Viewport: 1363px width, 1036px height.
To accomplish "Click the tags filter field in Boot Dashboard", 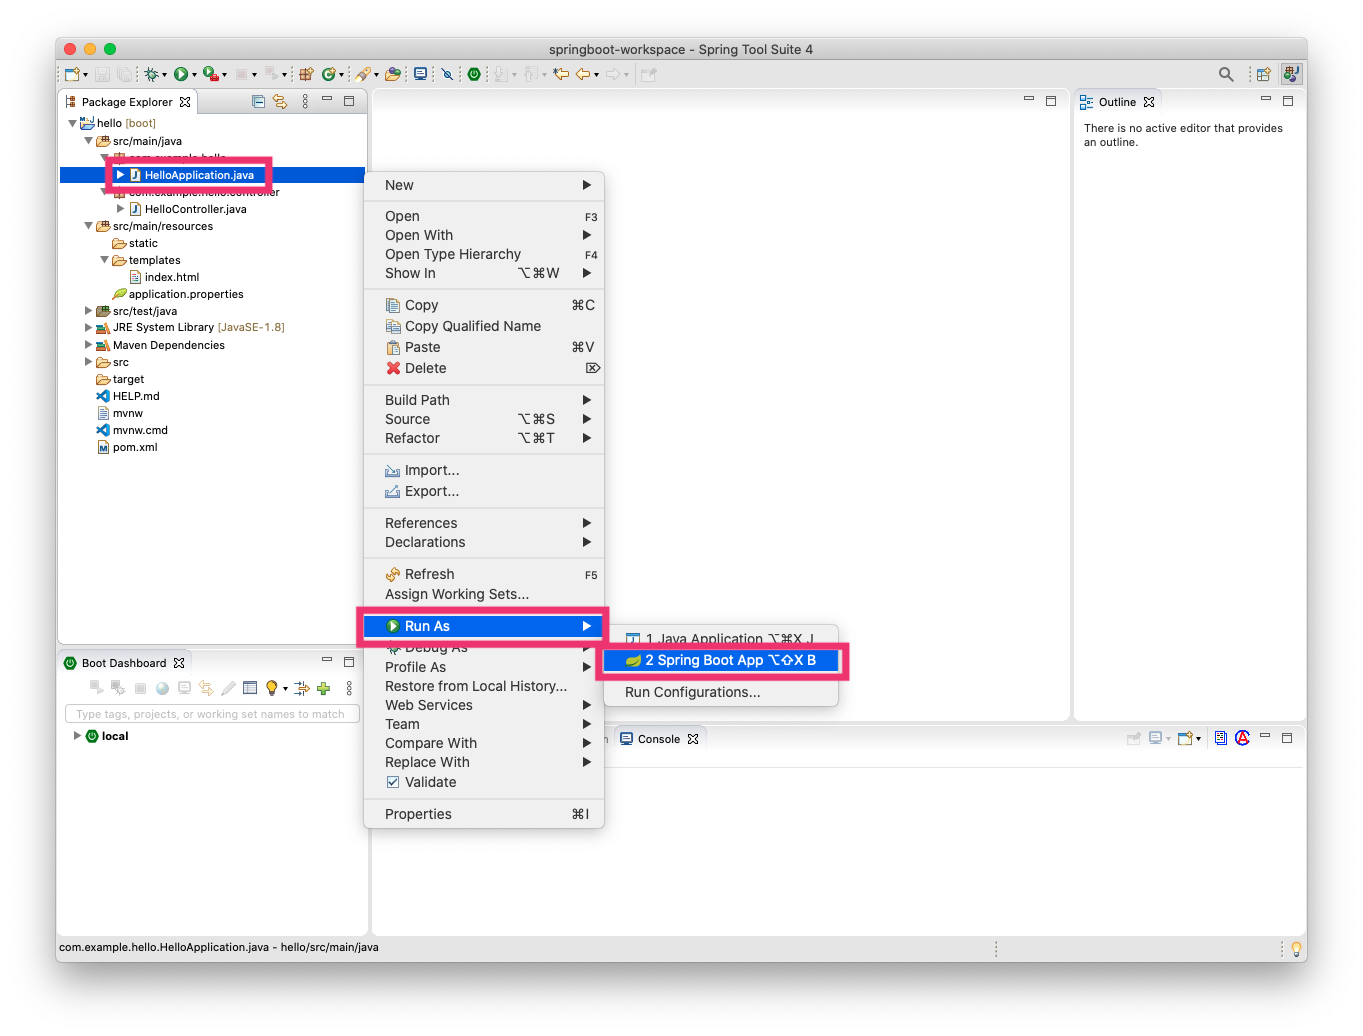I will click(211, 713).
